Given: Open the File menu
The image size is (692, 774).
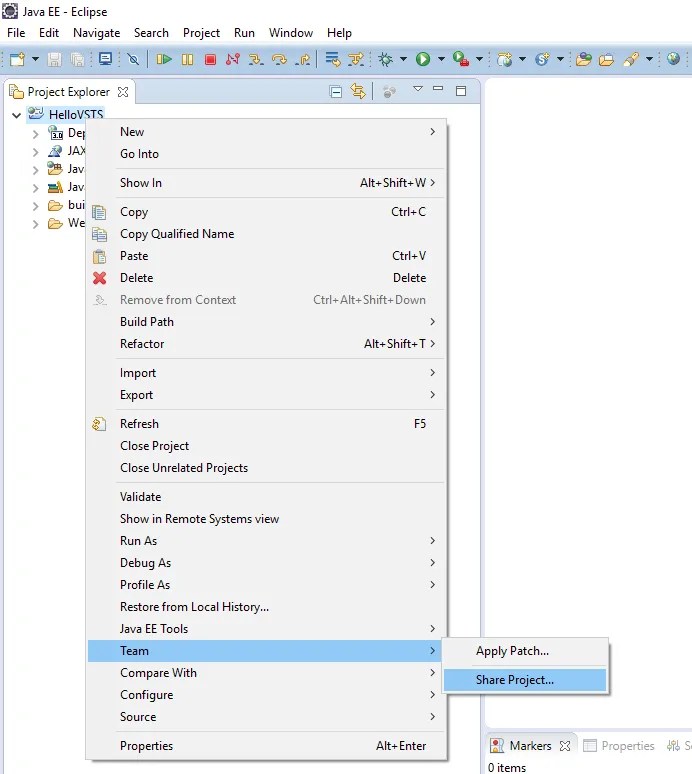Looking at the screenshot, I should (16, 33).
